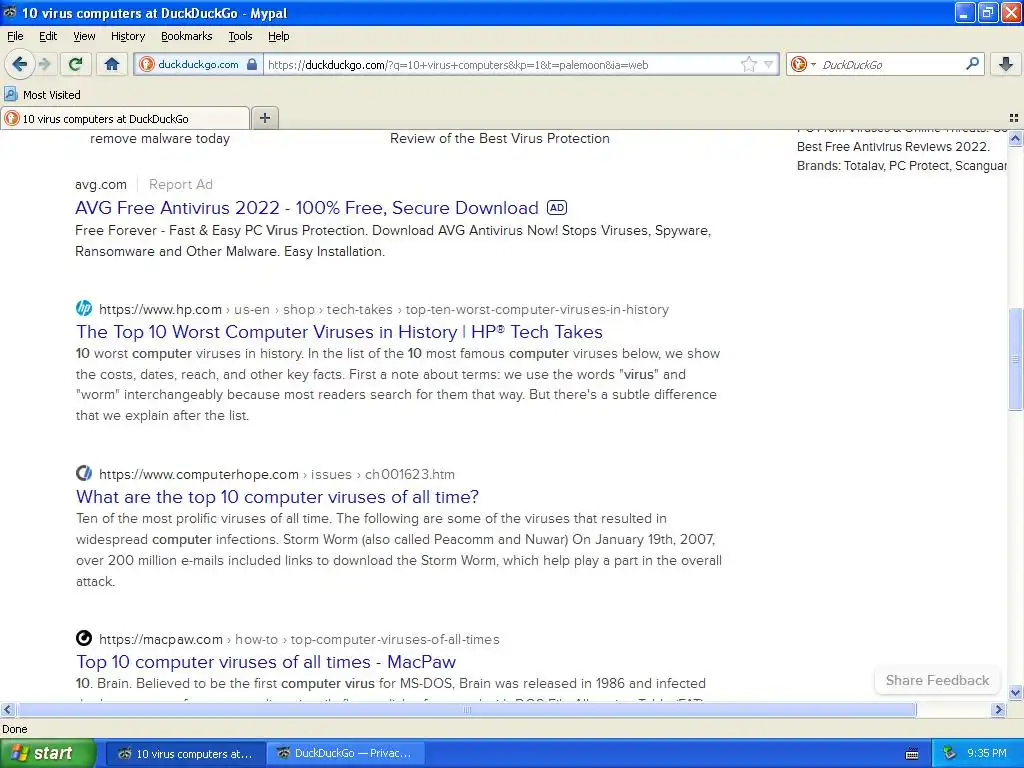Image resolution: width=1024 pixels, height=768 pixels.
Task: Click the padlock site security icon
Action: pyautogui.click(x=252, y=64)
